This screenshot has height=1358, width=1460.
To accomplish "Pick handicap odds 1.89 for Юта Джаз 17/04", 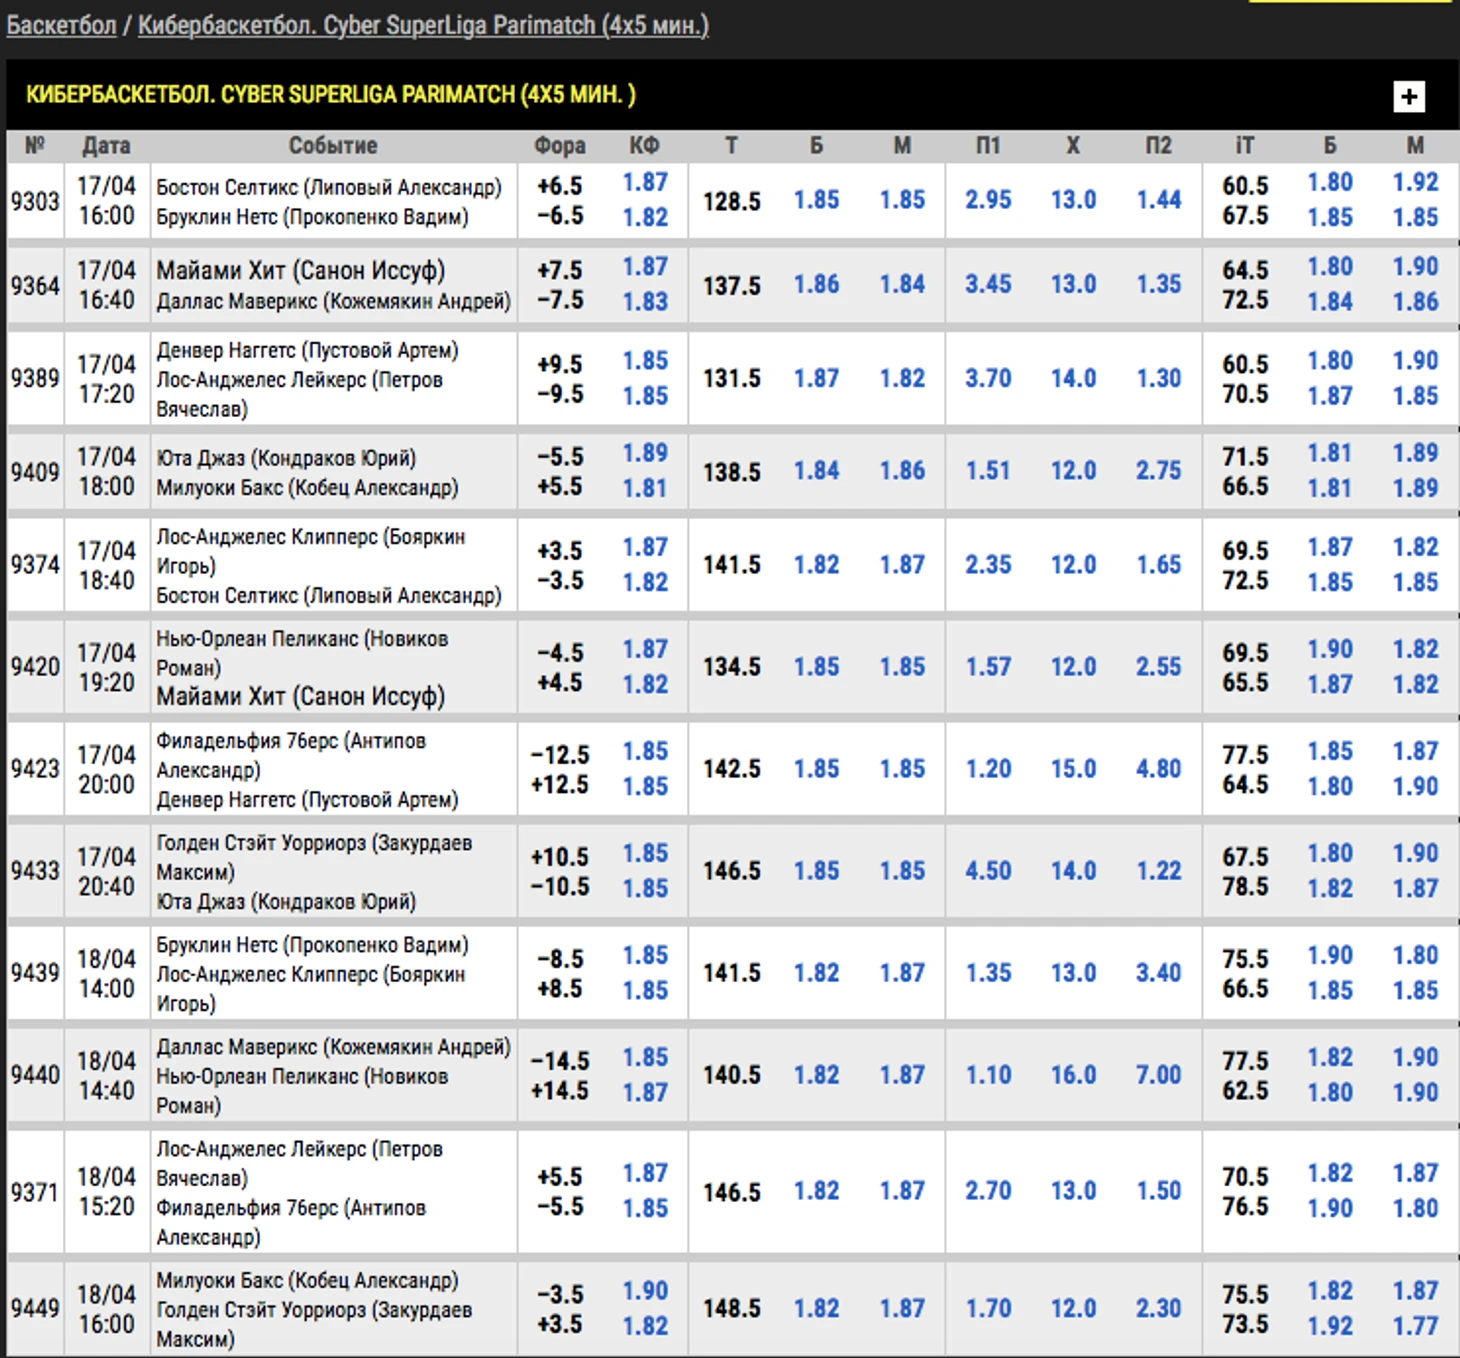I will (645, 453).
